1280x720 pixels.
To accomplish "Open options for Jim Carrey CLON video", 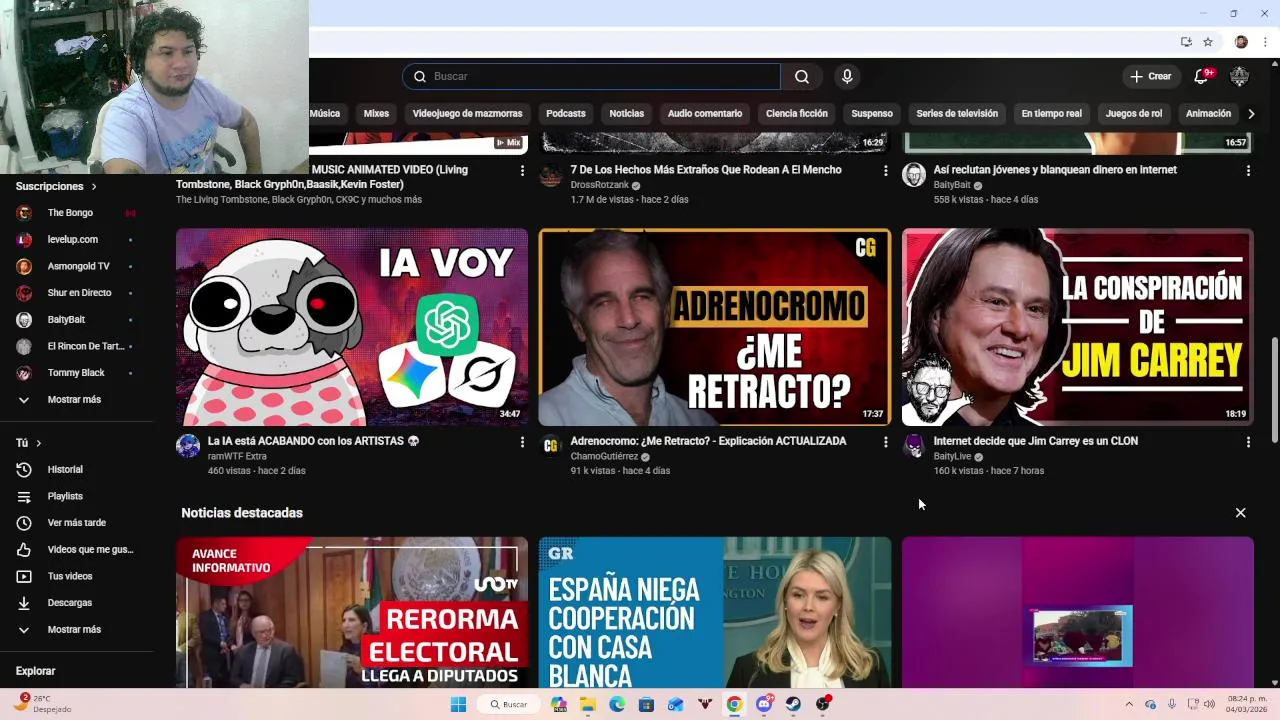I will (x=1248, y=442).
